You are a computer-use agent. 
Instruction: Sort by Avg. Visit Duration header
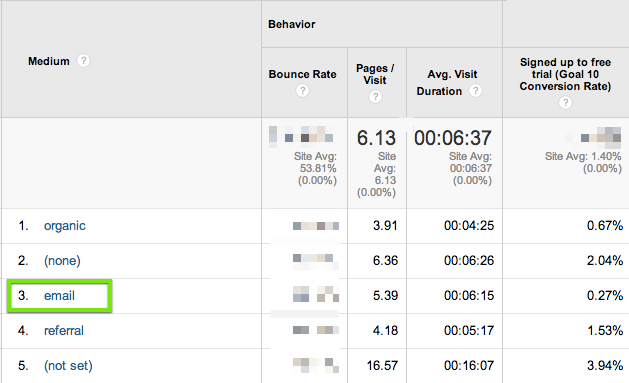[447, 83]
